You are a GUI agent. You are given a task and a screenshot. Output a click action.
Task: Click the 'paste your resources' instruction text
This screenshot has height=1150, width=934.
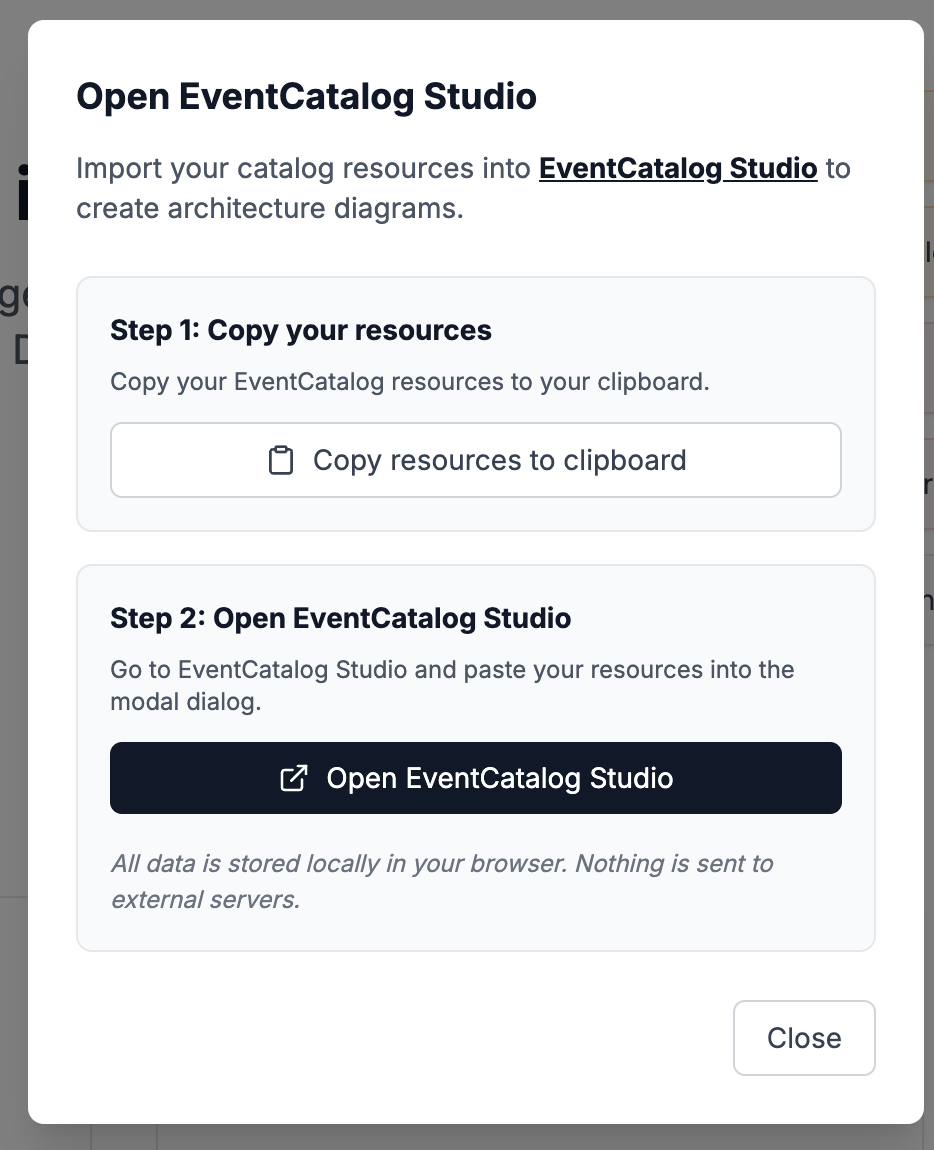452,685
